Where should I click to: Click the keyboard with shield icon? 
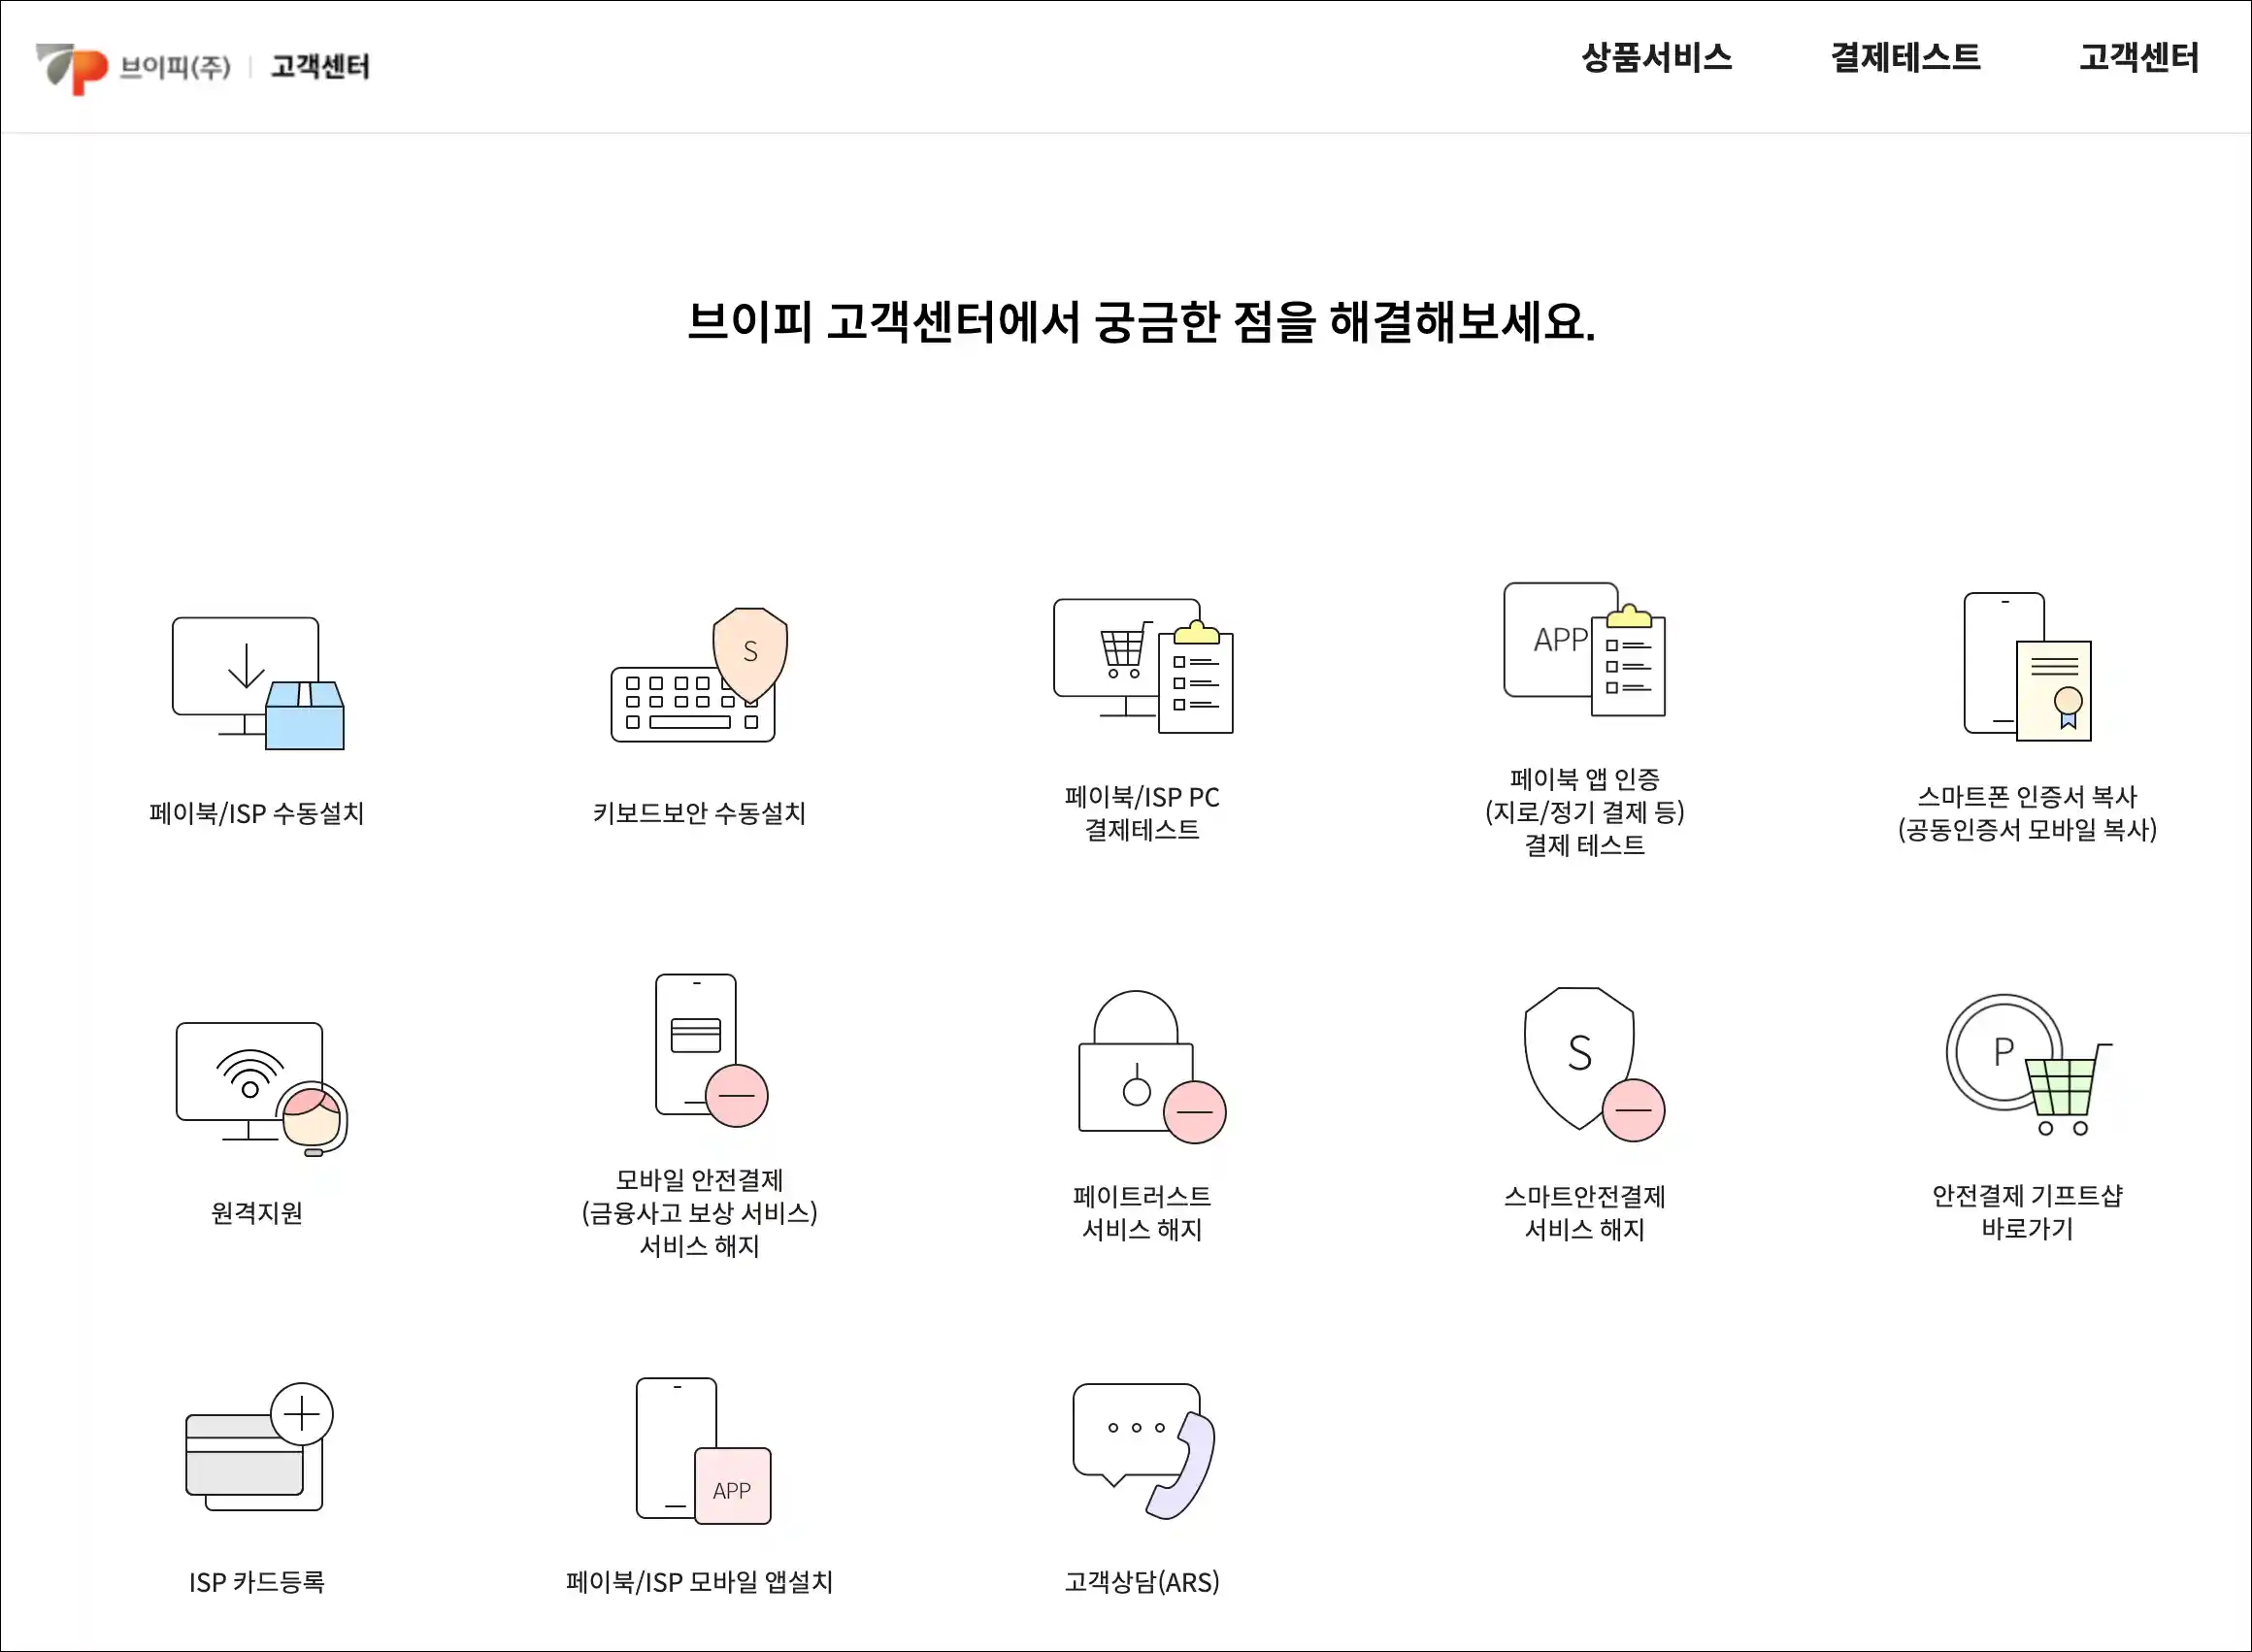(699, 675)
